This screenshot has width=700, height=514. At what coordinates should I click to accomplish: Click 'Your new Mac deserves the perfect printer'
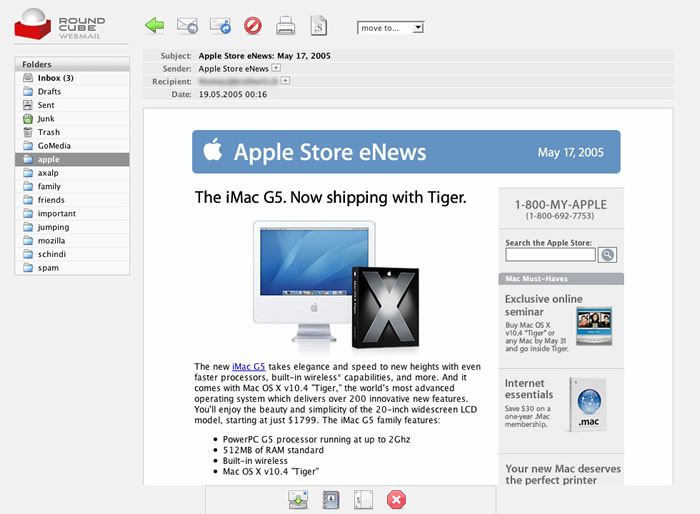[563, 474]
